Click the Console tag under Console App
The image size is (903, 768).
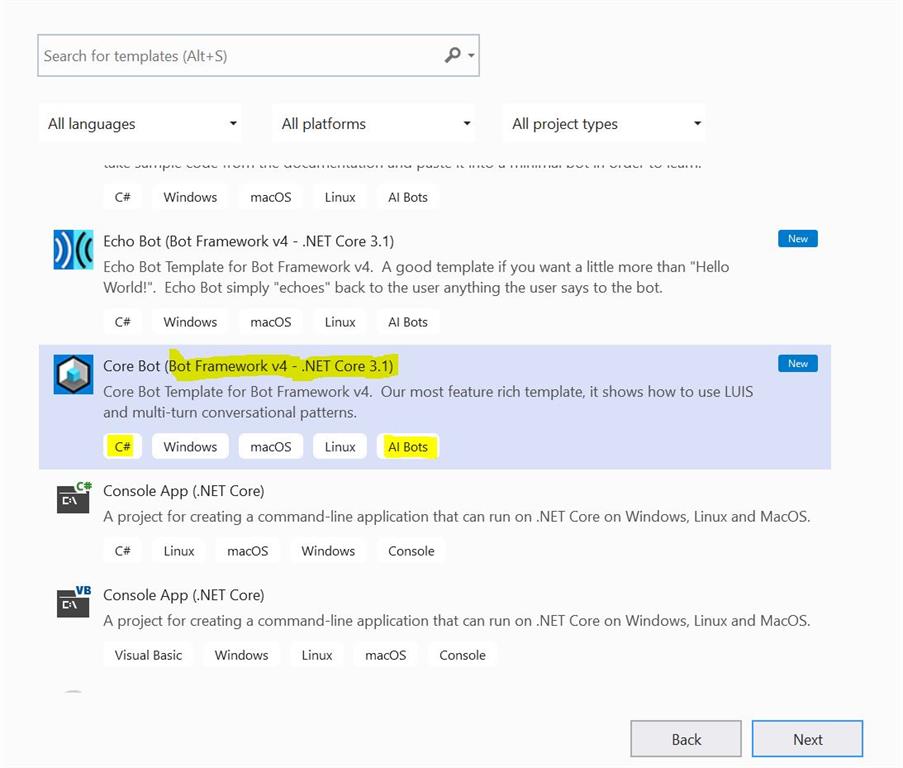(410, 550)
